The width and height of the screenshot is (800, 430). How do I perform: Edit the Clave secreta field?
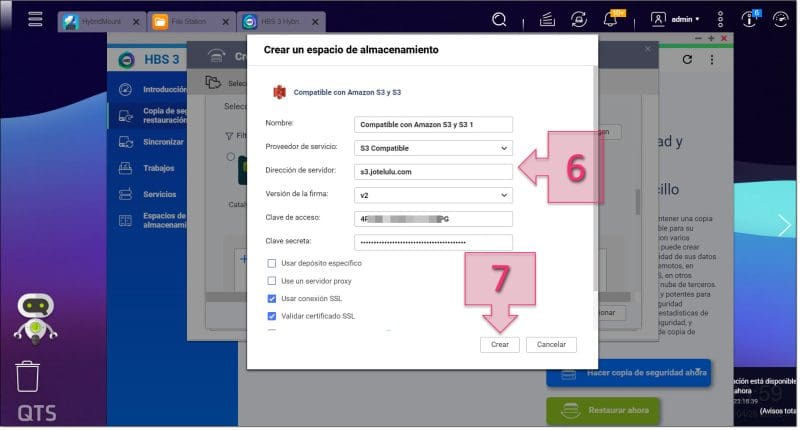click(433, 242)
